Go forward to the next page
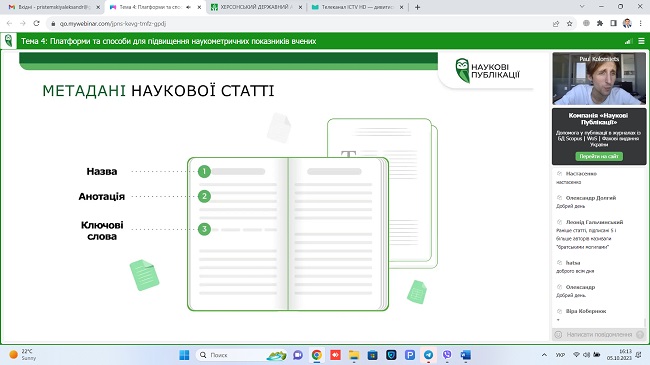This screenshot has height=365, width=650. click(23, 24)
